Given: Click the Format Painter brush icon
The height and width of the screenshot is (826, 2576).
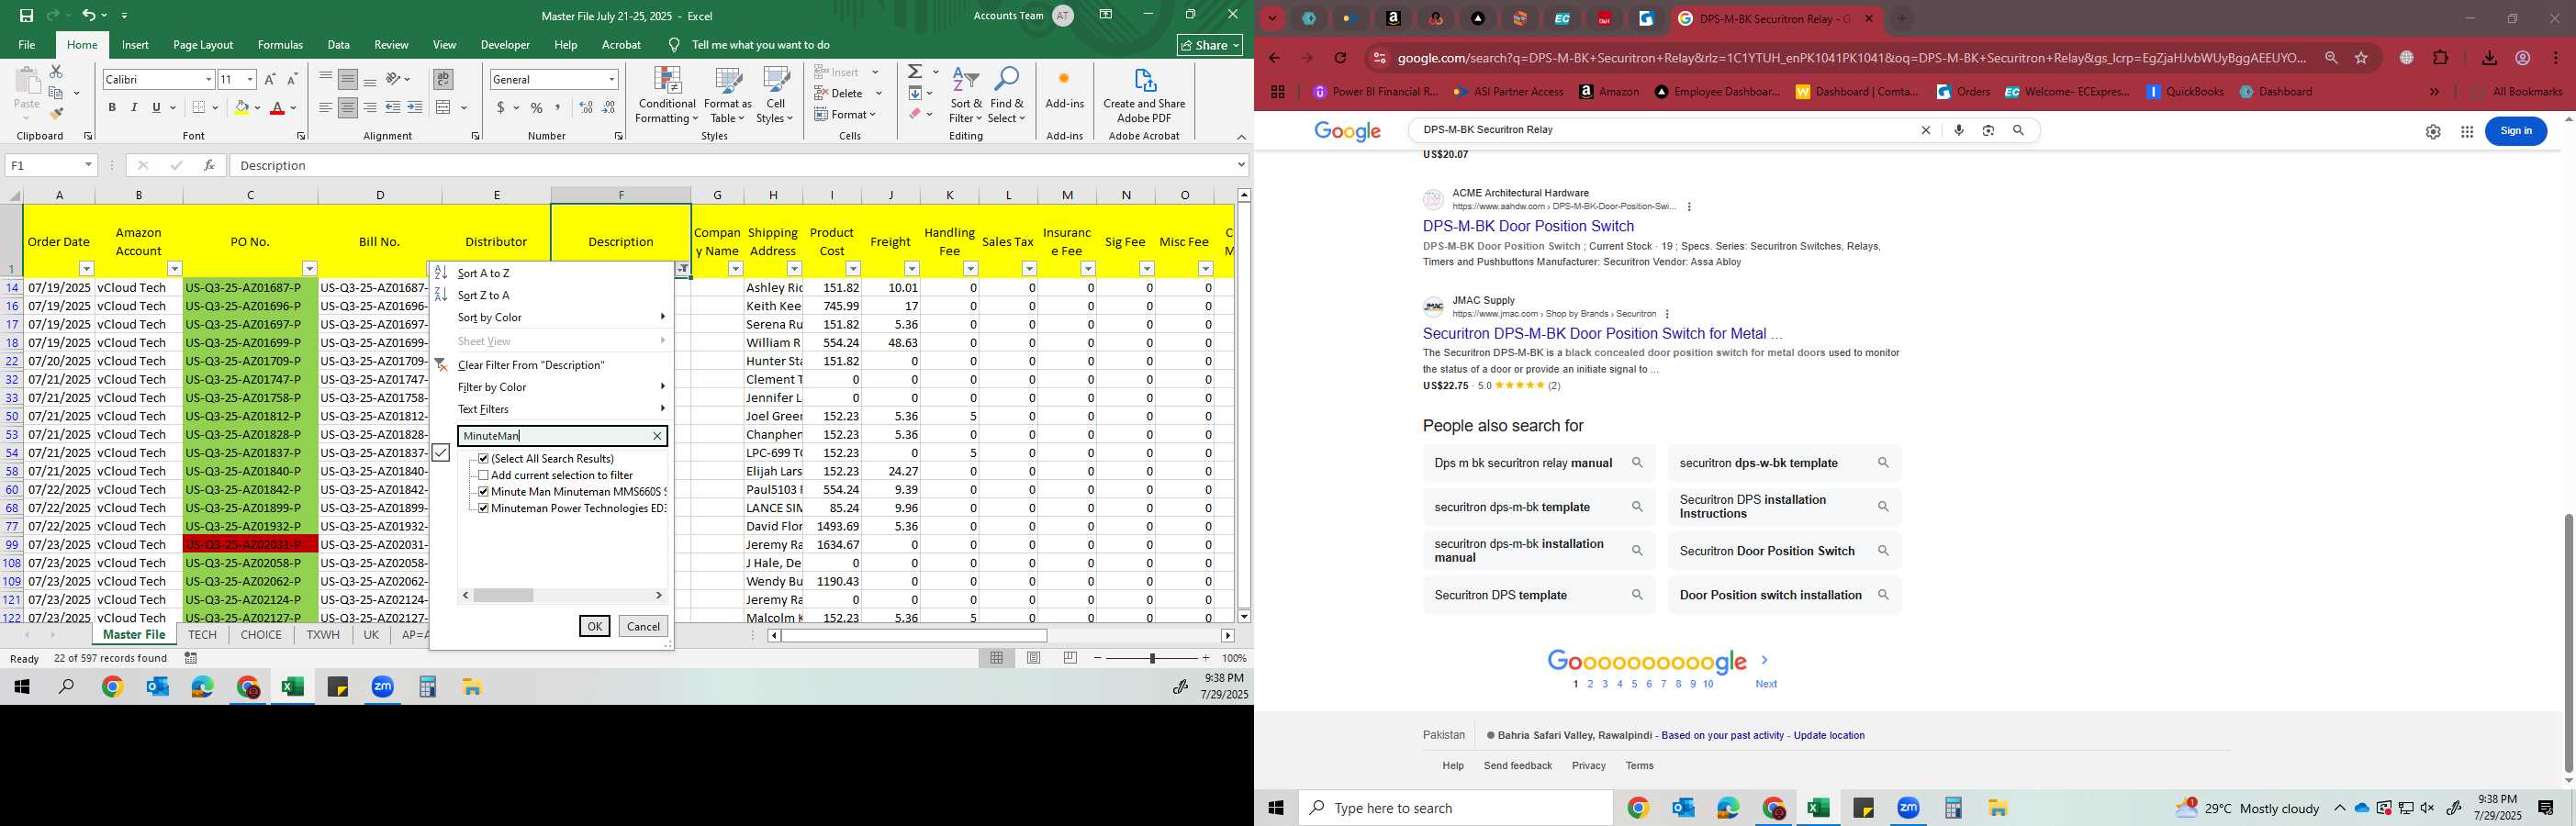Looking at the screenshot, I should pyautogui.click(x=56, y=113).
